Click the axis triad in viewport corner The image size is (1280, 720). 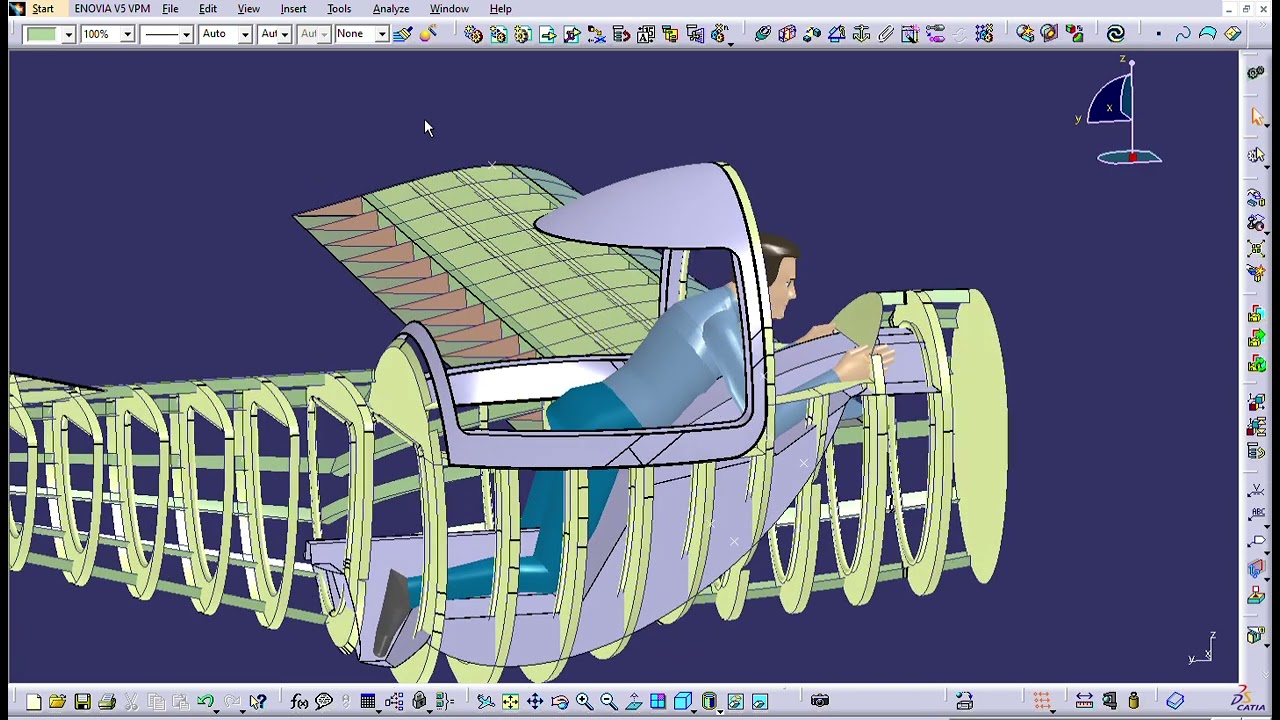1202,648
